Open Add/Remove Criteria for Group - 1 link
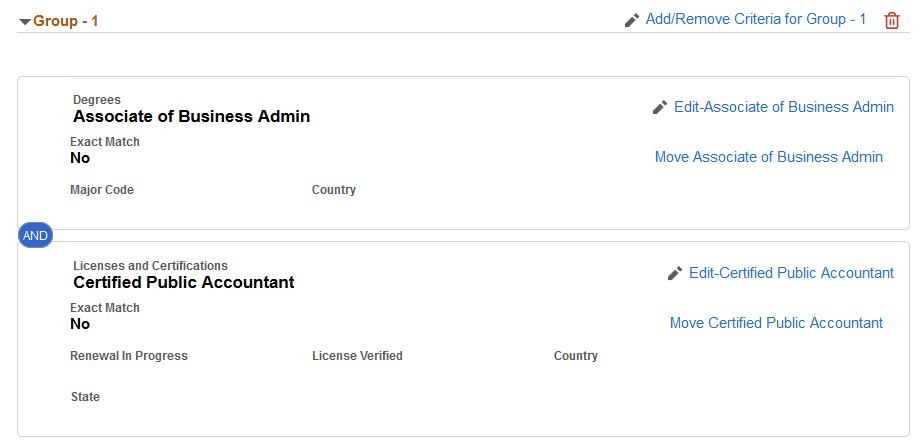This screenshot has height=448, width=923. click(756, 19)
